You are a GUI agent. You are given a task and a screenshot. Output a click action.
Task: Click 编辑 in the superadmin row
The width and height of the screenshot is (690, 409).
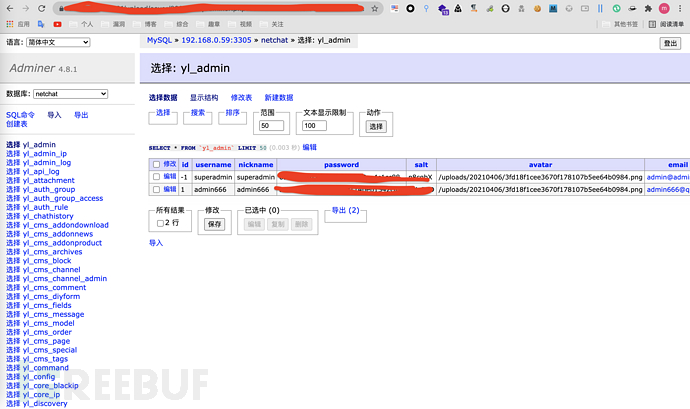tap(170, 177)
